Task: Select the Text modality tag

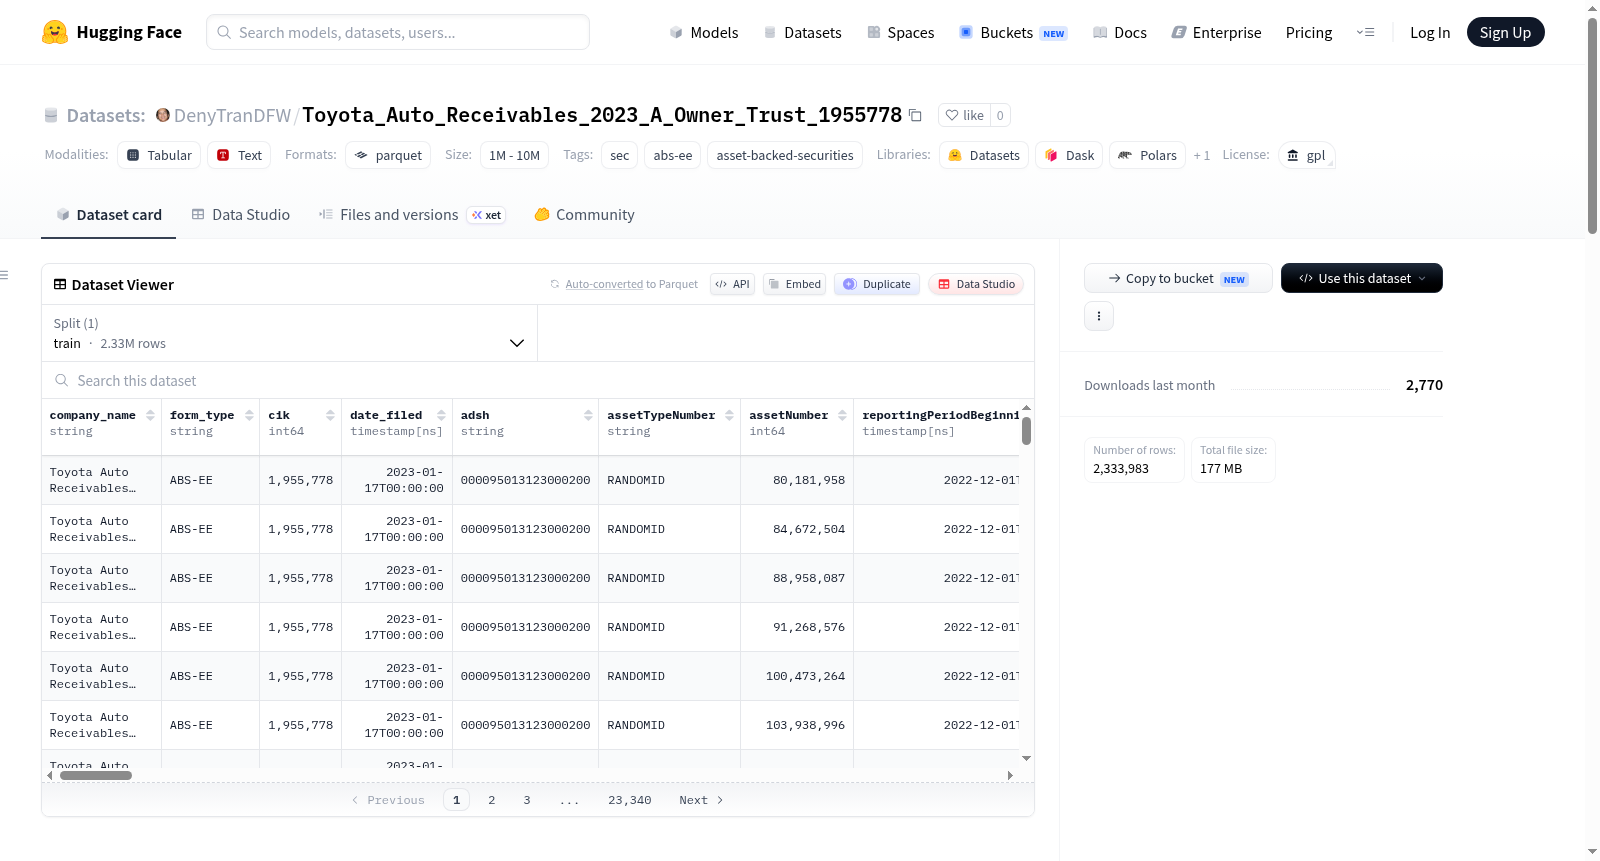Action: point(239,155)
